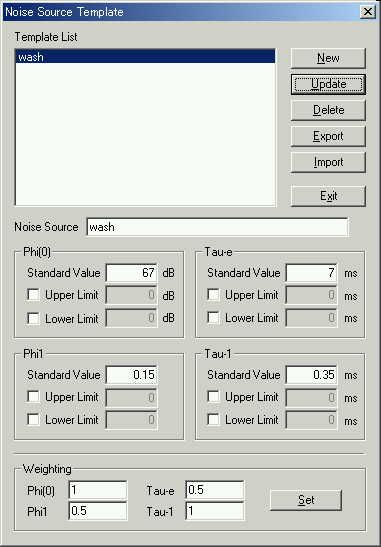Screen dimensions: 381x547
Task: Click the Set weighting button
Action: (306, 500)
